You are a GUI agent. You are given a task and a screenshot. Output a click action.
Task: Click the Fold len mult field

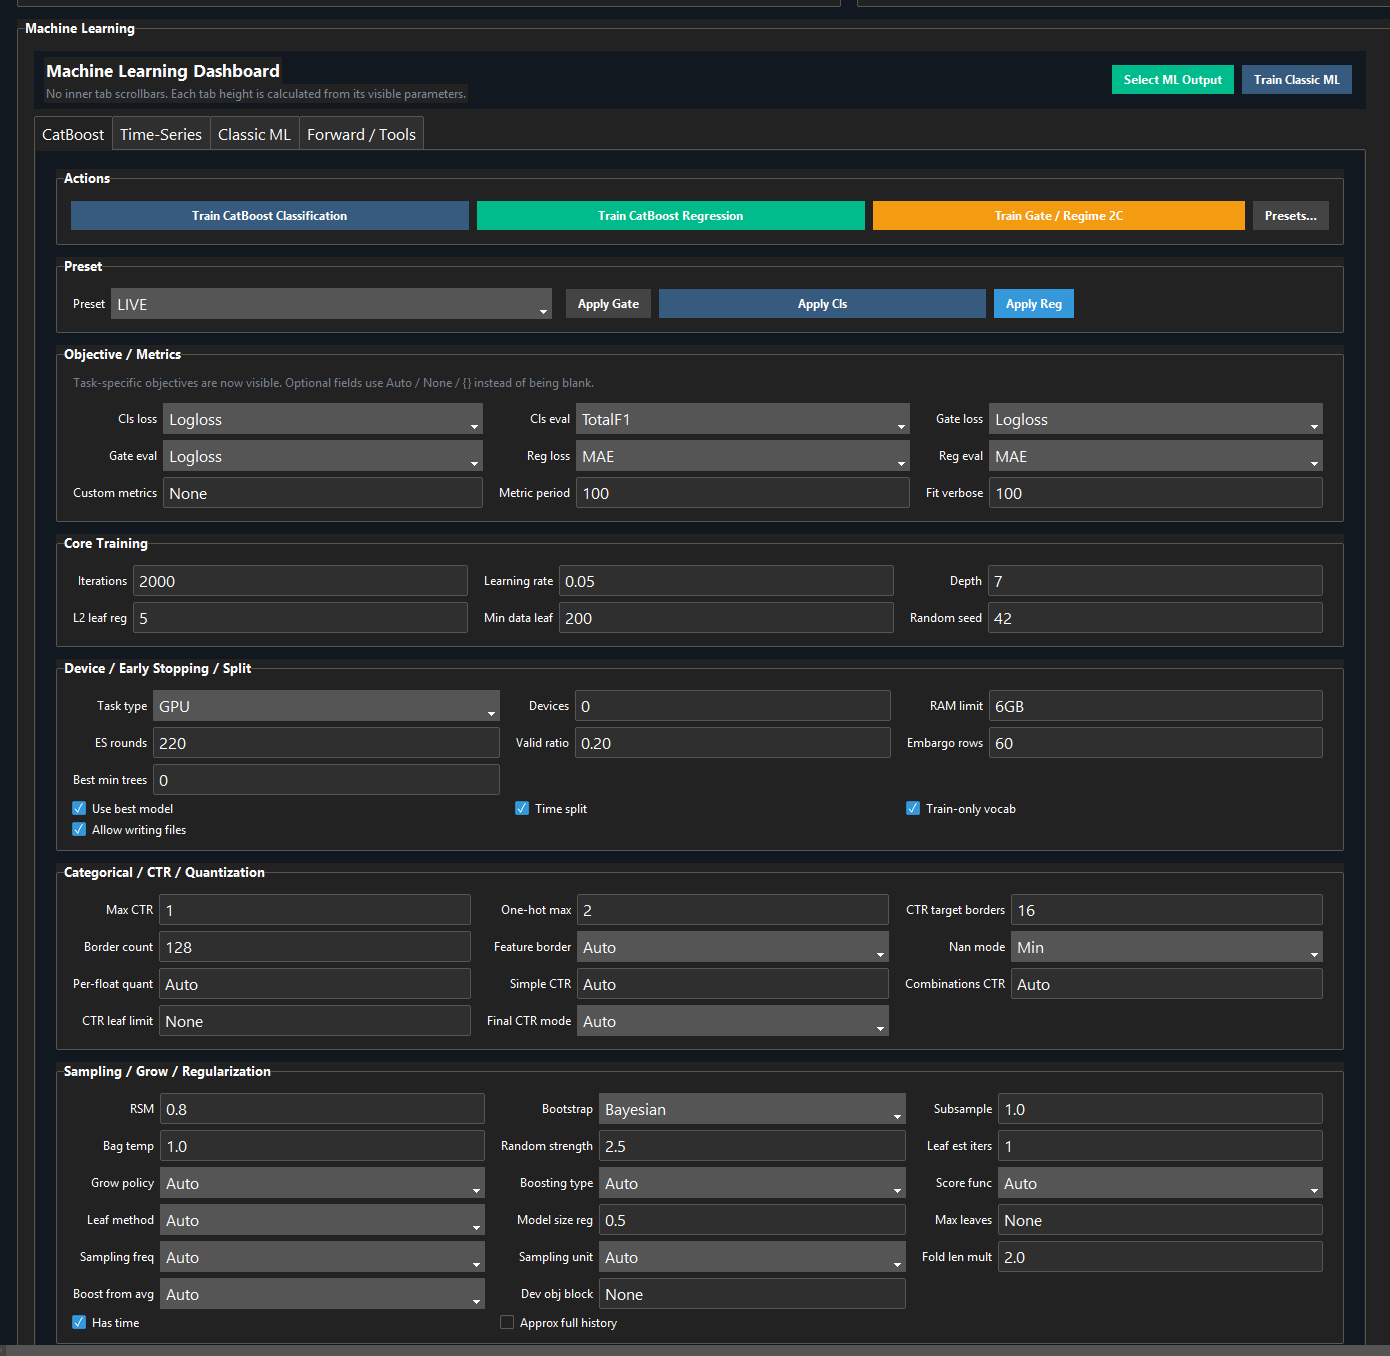pos(1160,1257)
